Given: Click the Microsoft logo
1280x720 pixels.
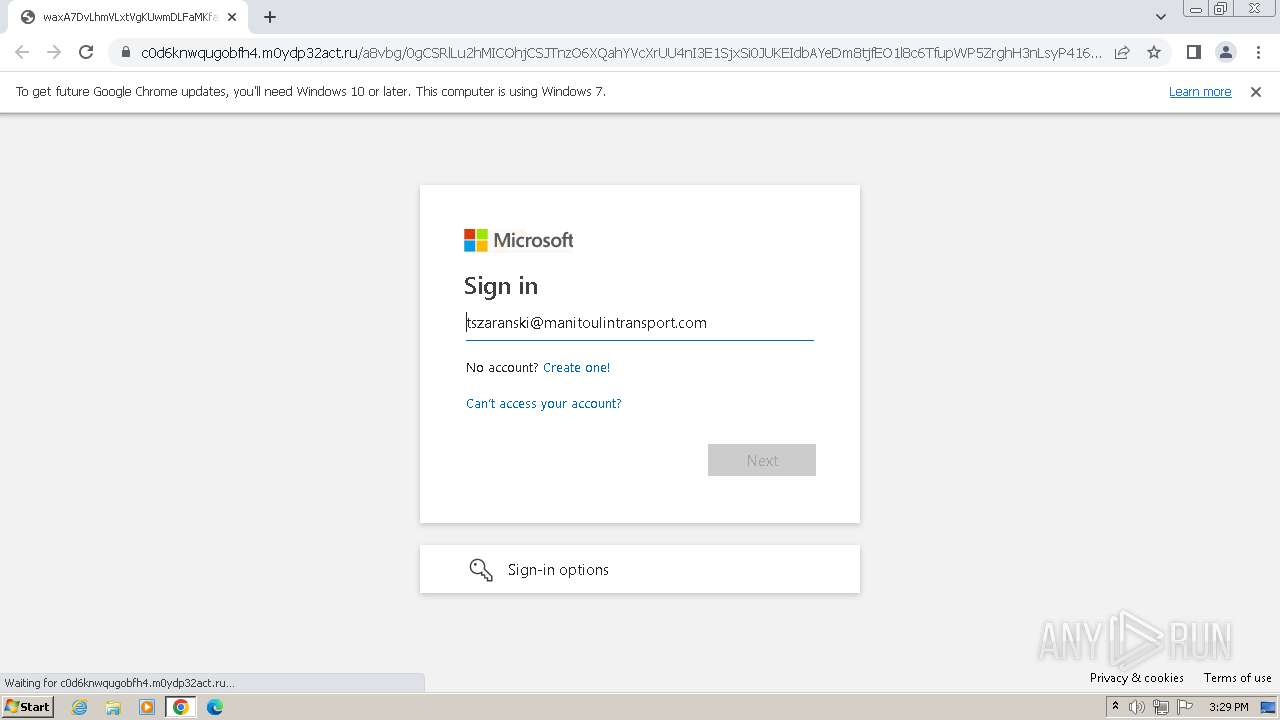Looking at the screenshot, I should point(518,240).
